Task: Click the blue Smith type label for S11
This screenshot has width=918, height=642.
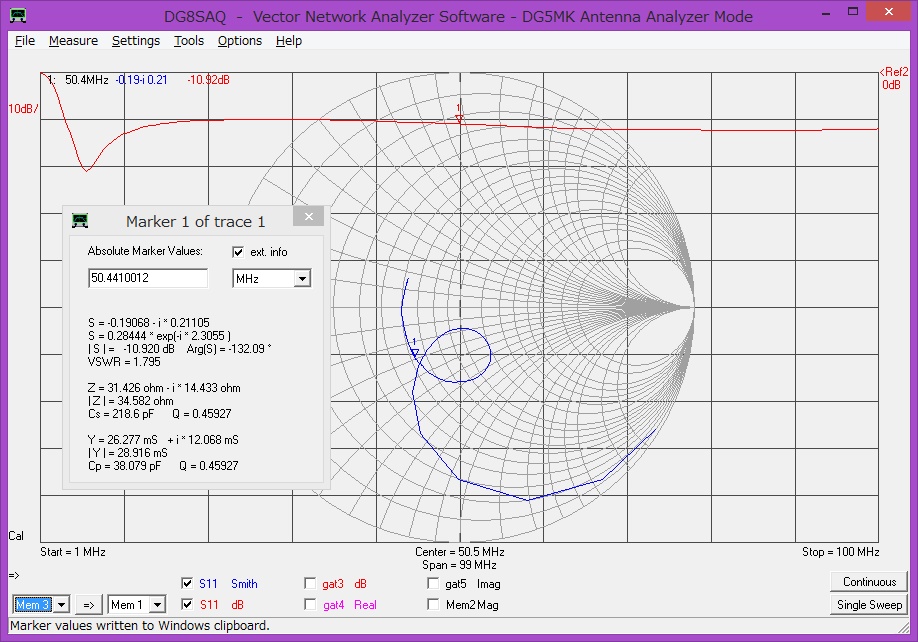Action: [x=244, y=584]
